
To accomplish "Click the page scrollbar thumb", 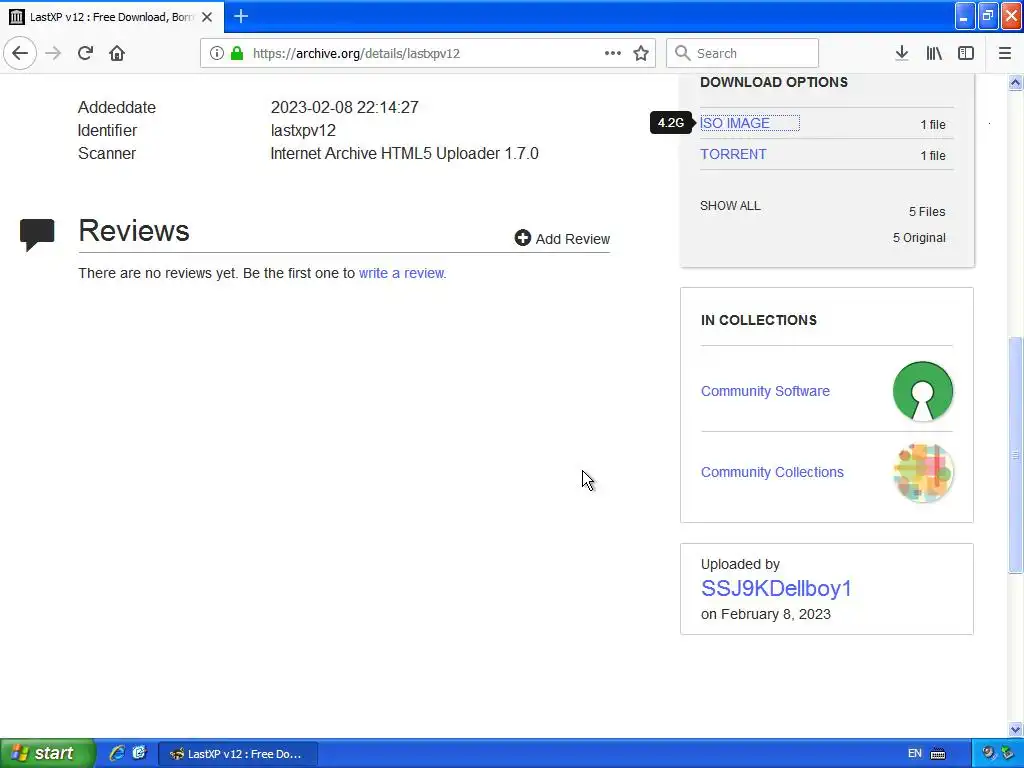I will click(x=1016, y=455).
